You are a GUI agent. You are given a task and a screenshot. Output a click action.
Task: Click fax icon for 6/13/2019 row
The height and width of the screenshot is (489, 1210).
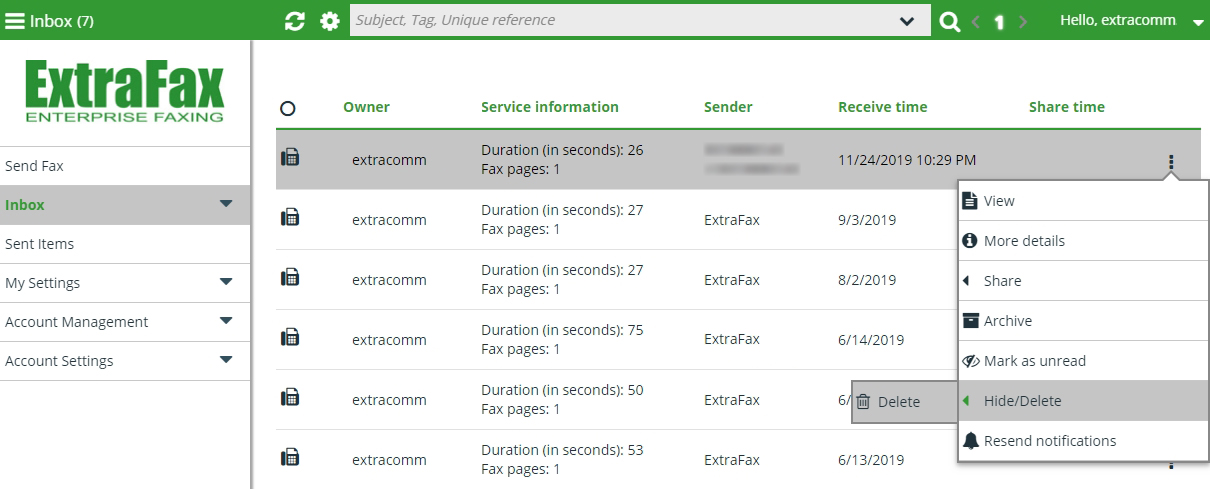pos(290,457)
